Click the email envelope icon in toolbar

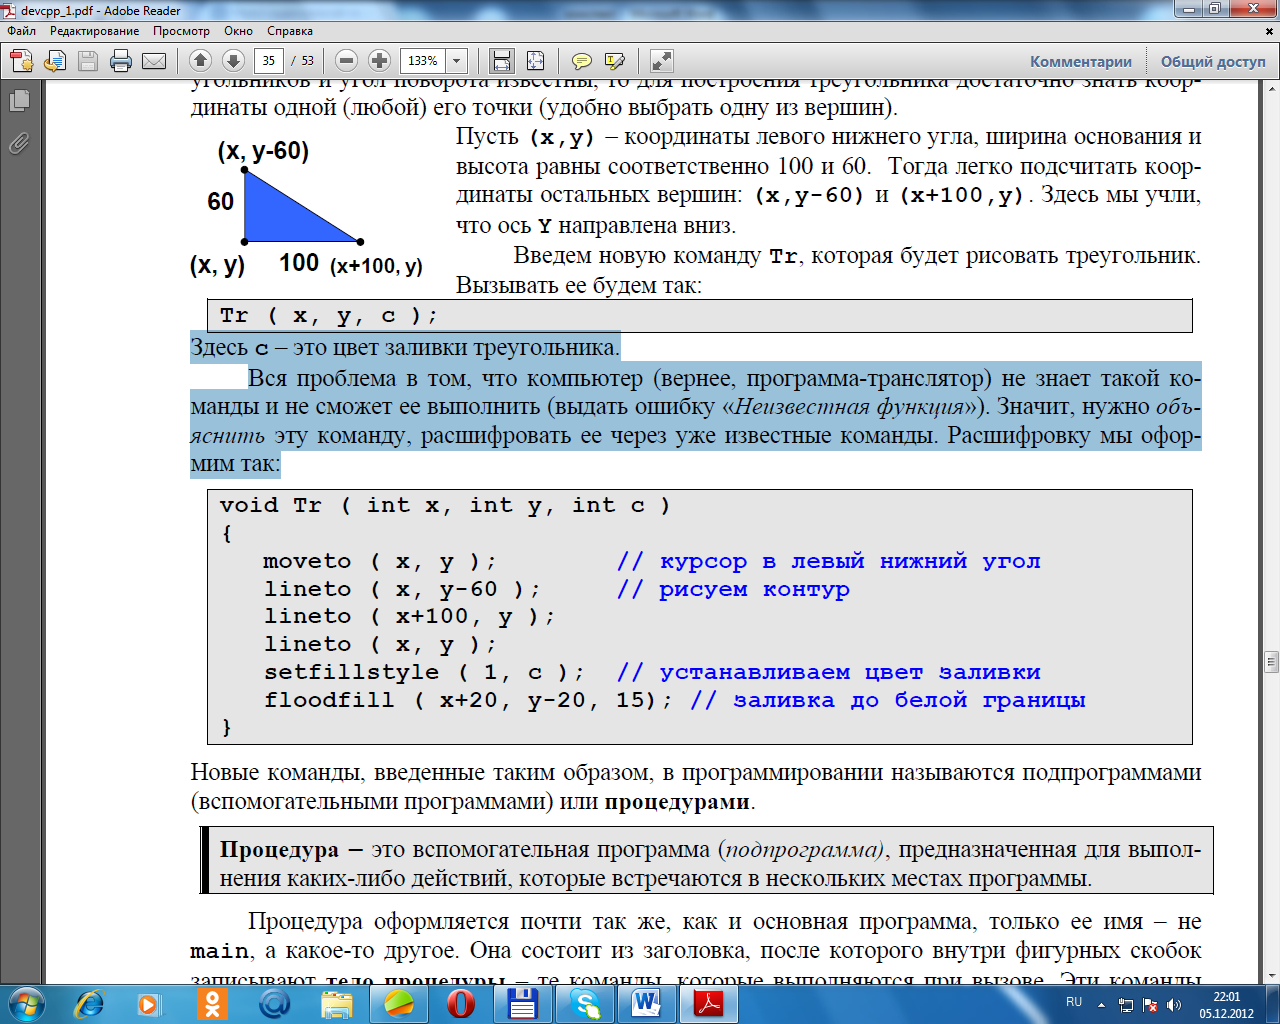154,61
